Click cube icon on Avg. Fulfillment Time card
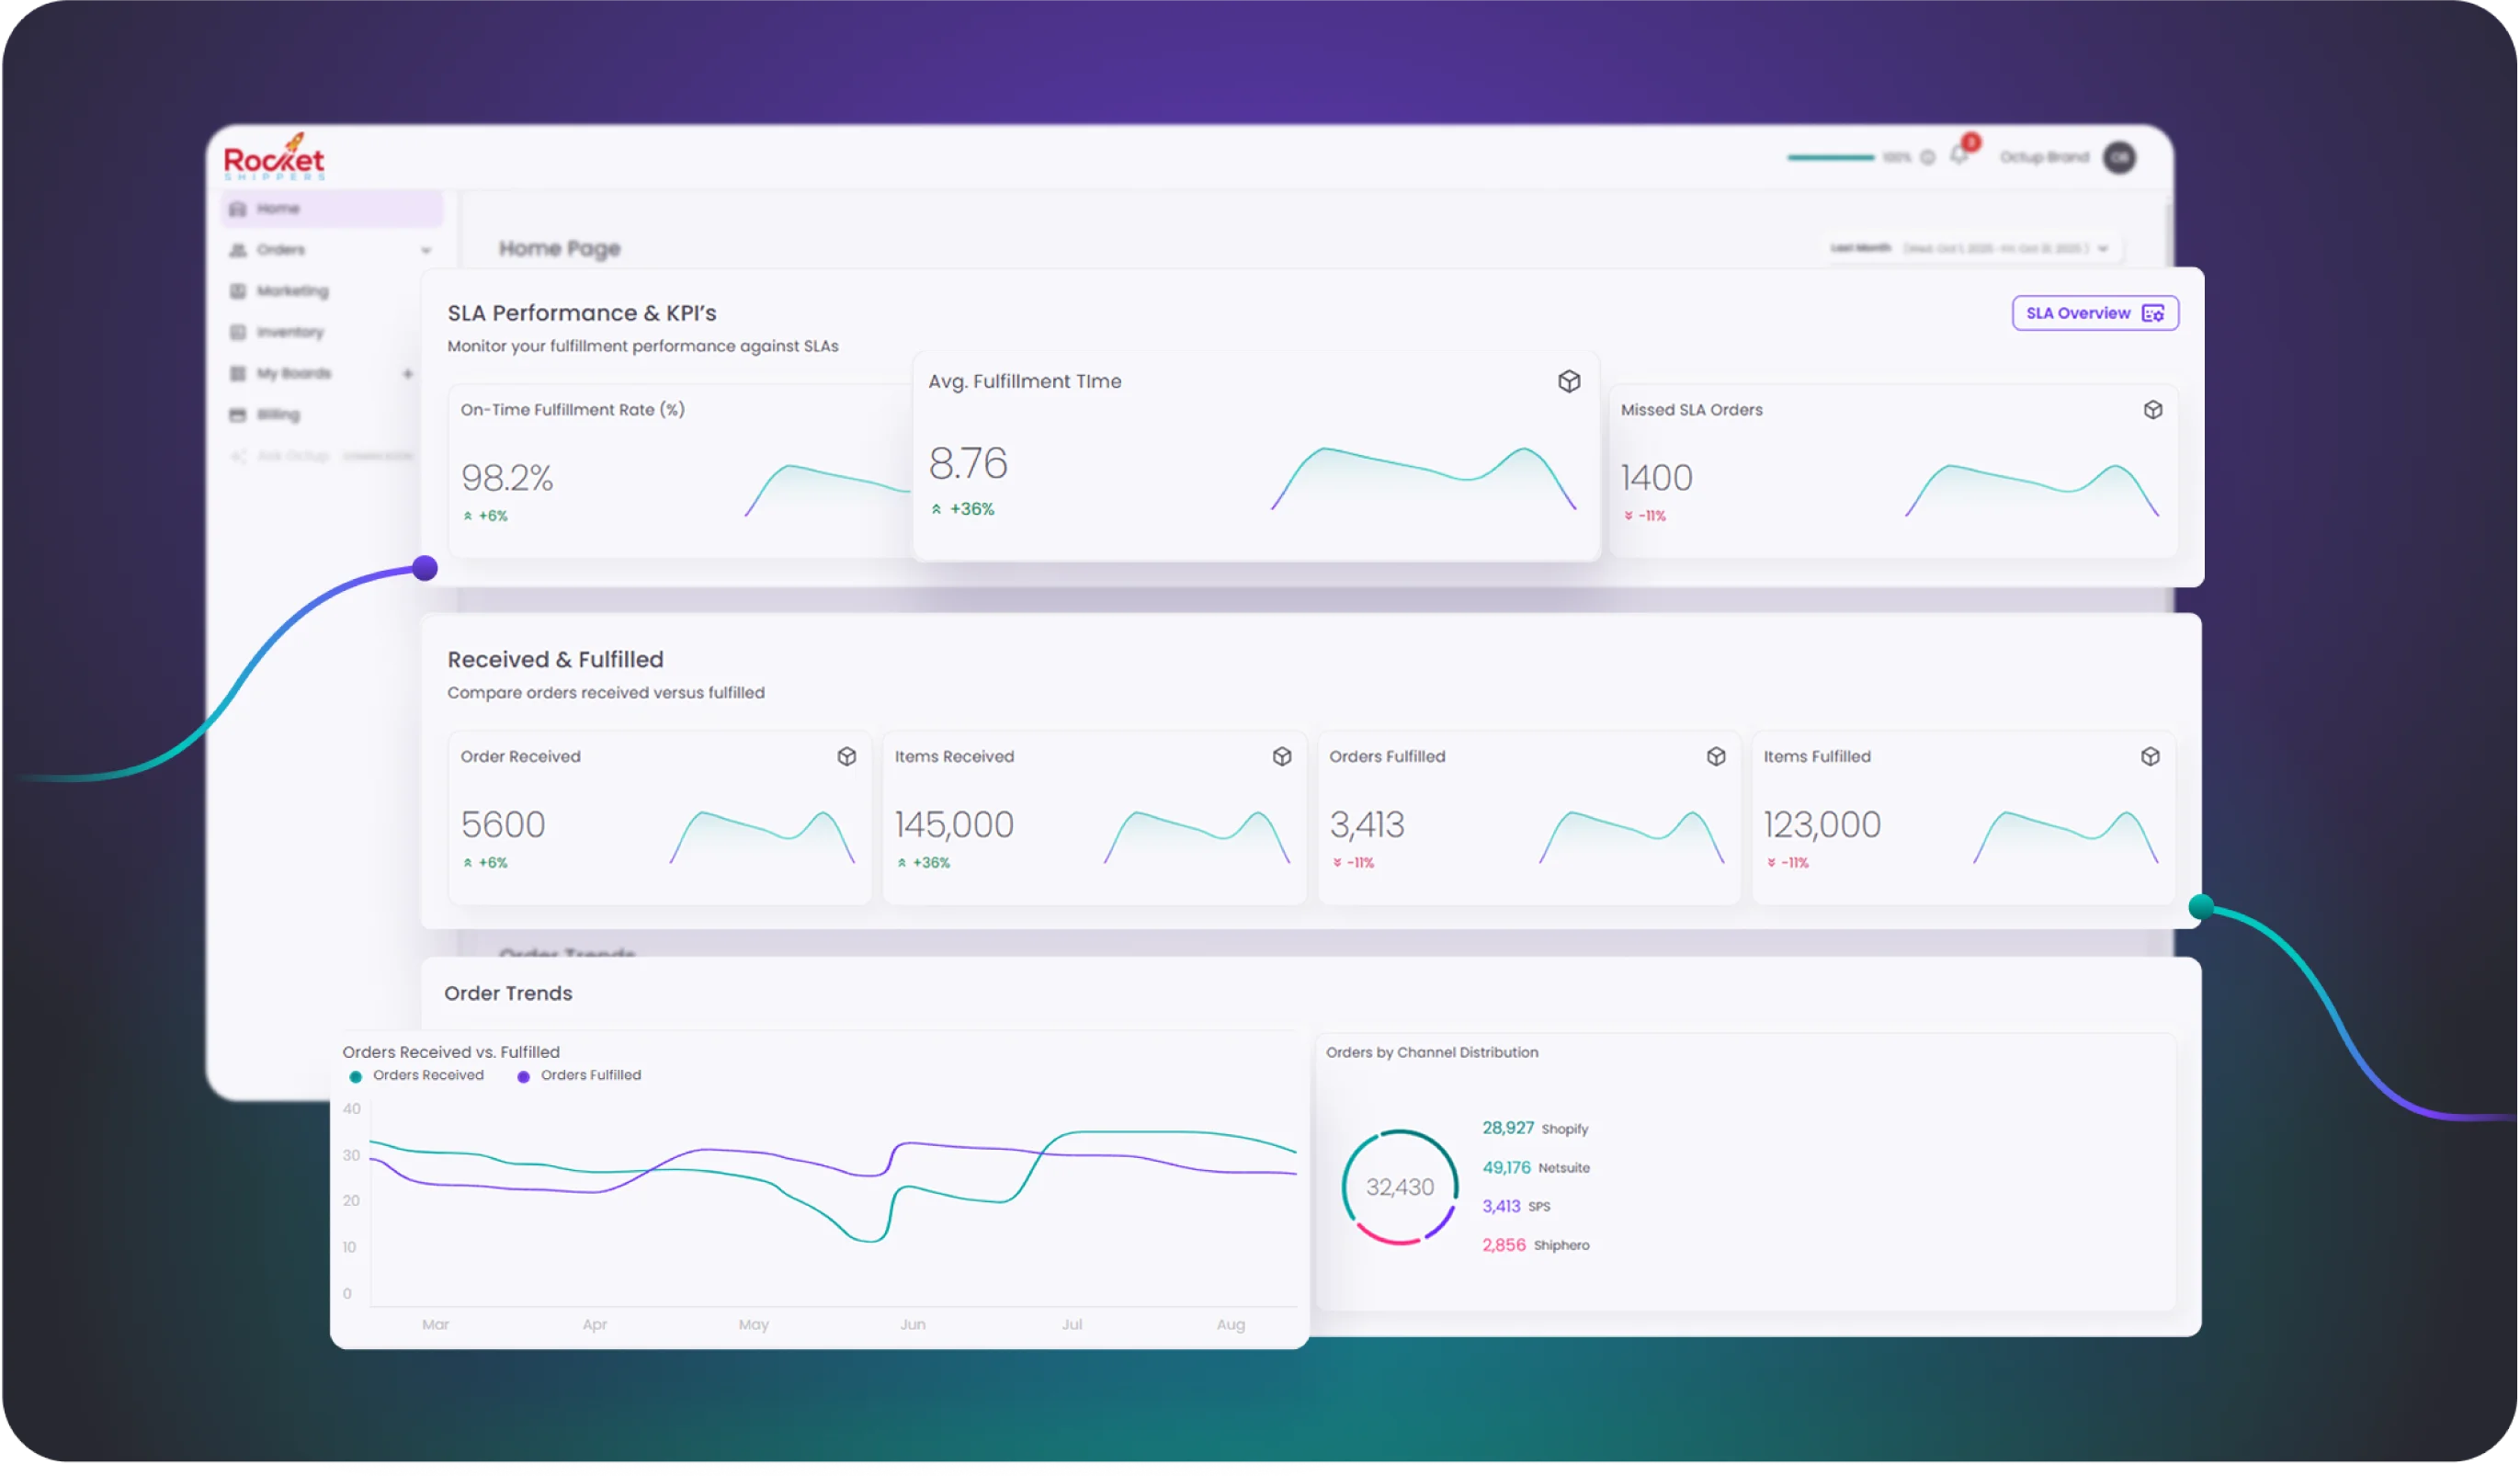Viewport: 2520px width, 1476px height. (1569, 381)
